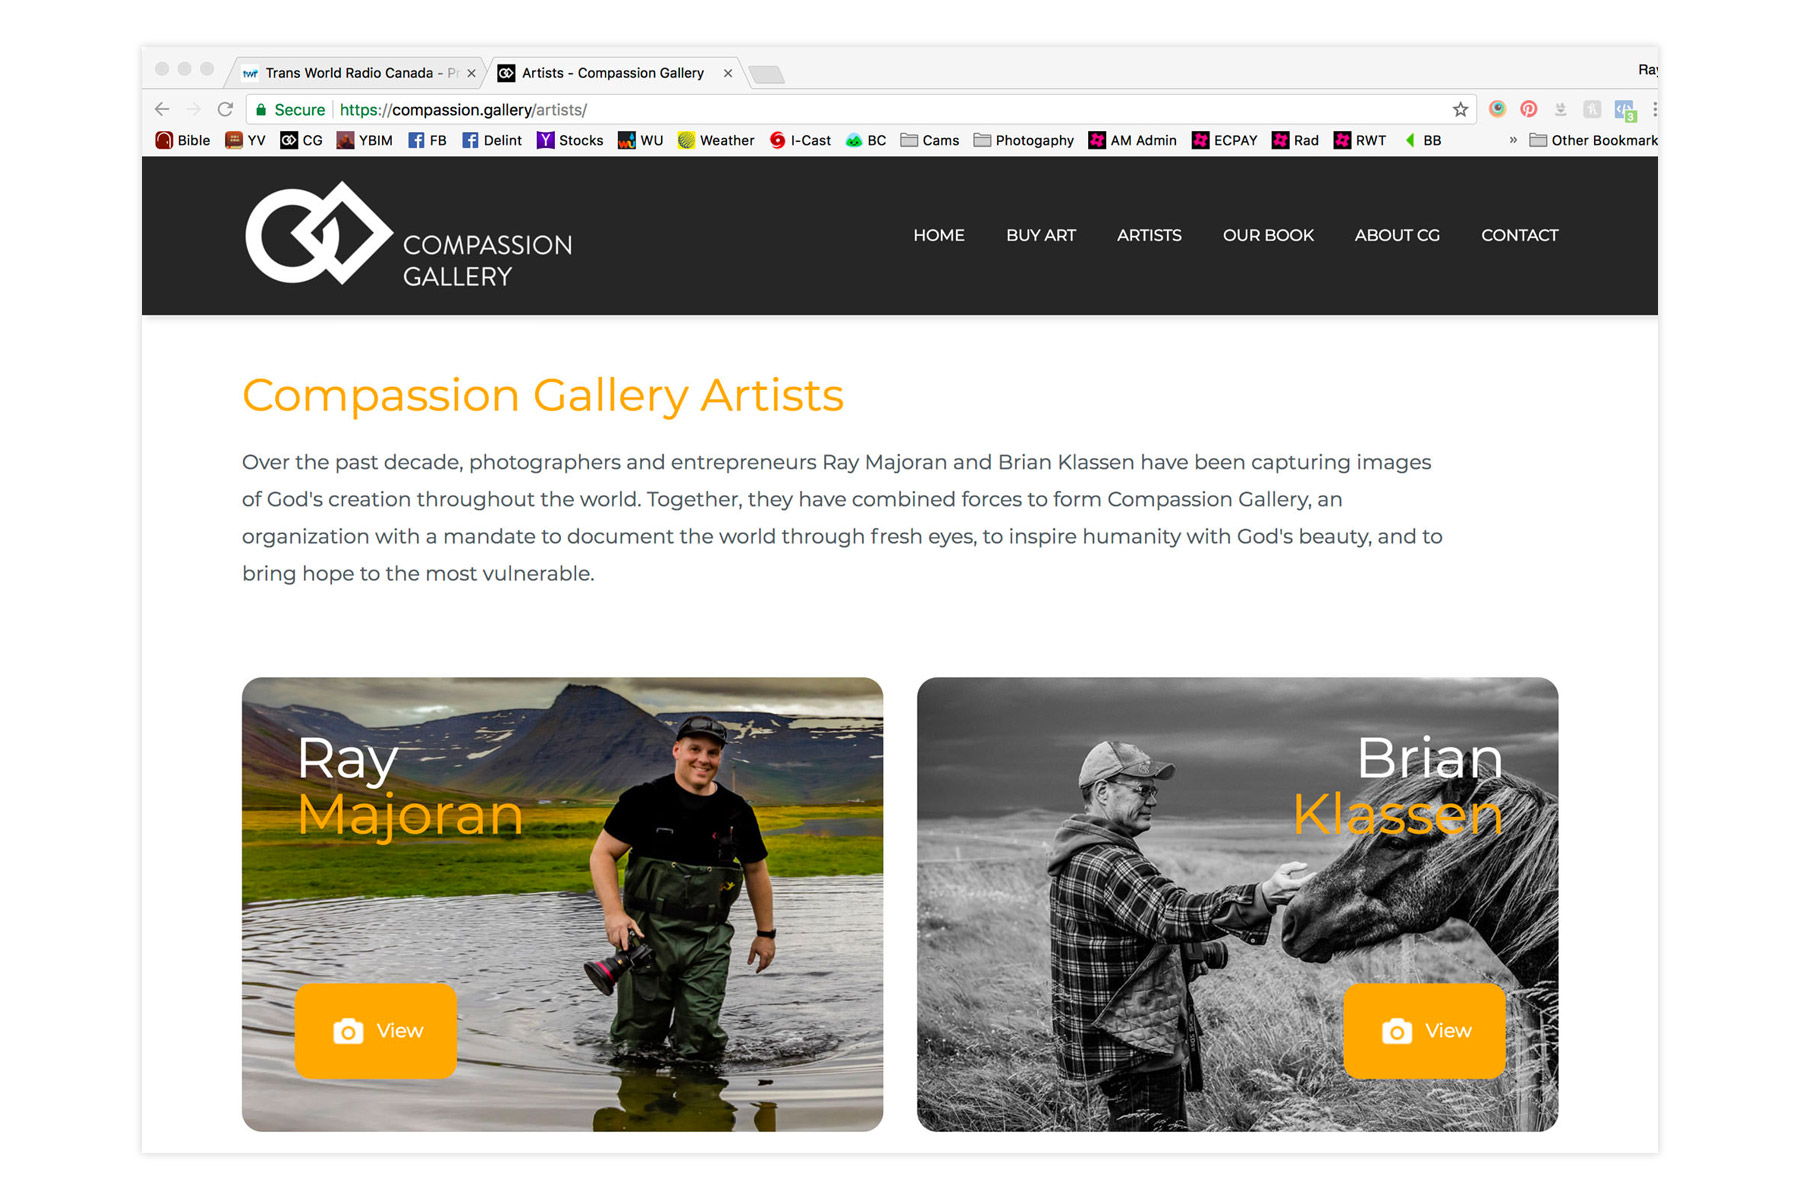Viewport: 1800px width, 1200px height.
Task: Open the BUY ART menu item
Action: (x=1041, y=236)
